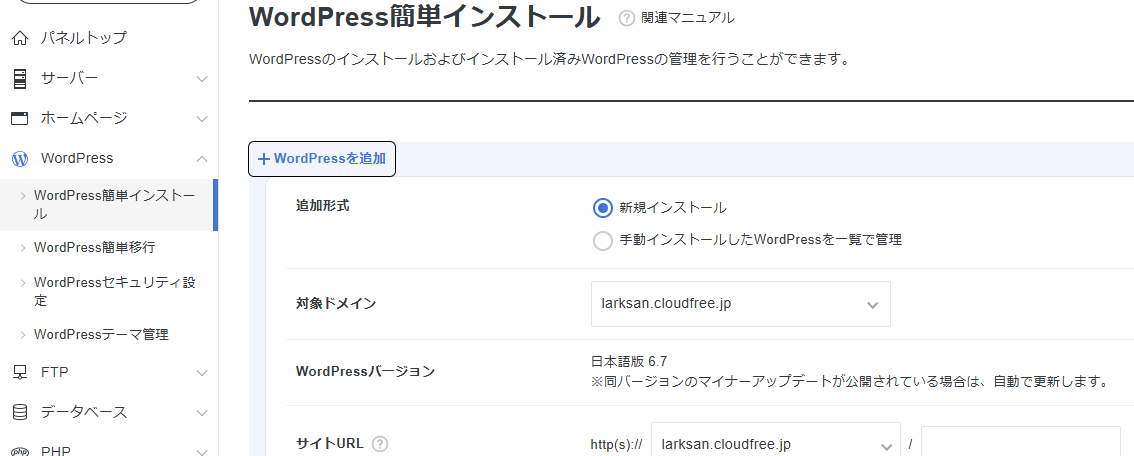Select the 新規インストール radio button

[x=602, y=208]
